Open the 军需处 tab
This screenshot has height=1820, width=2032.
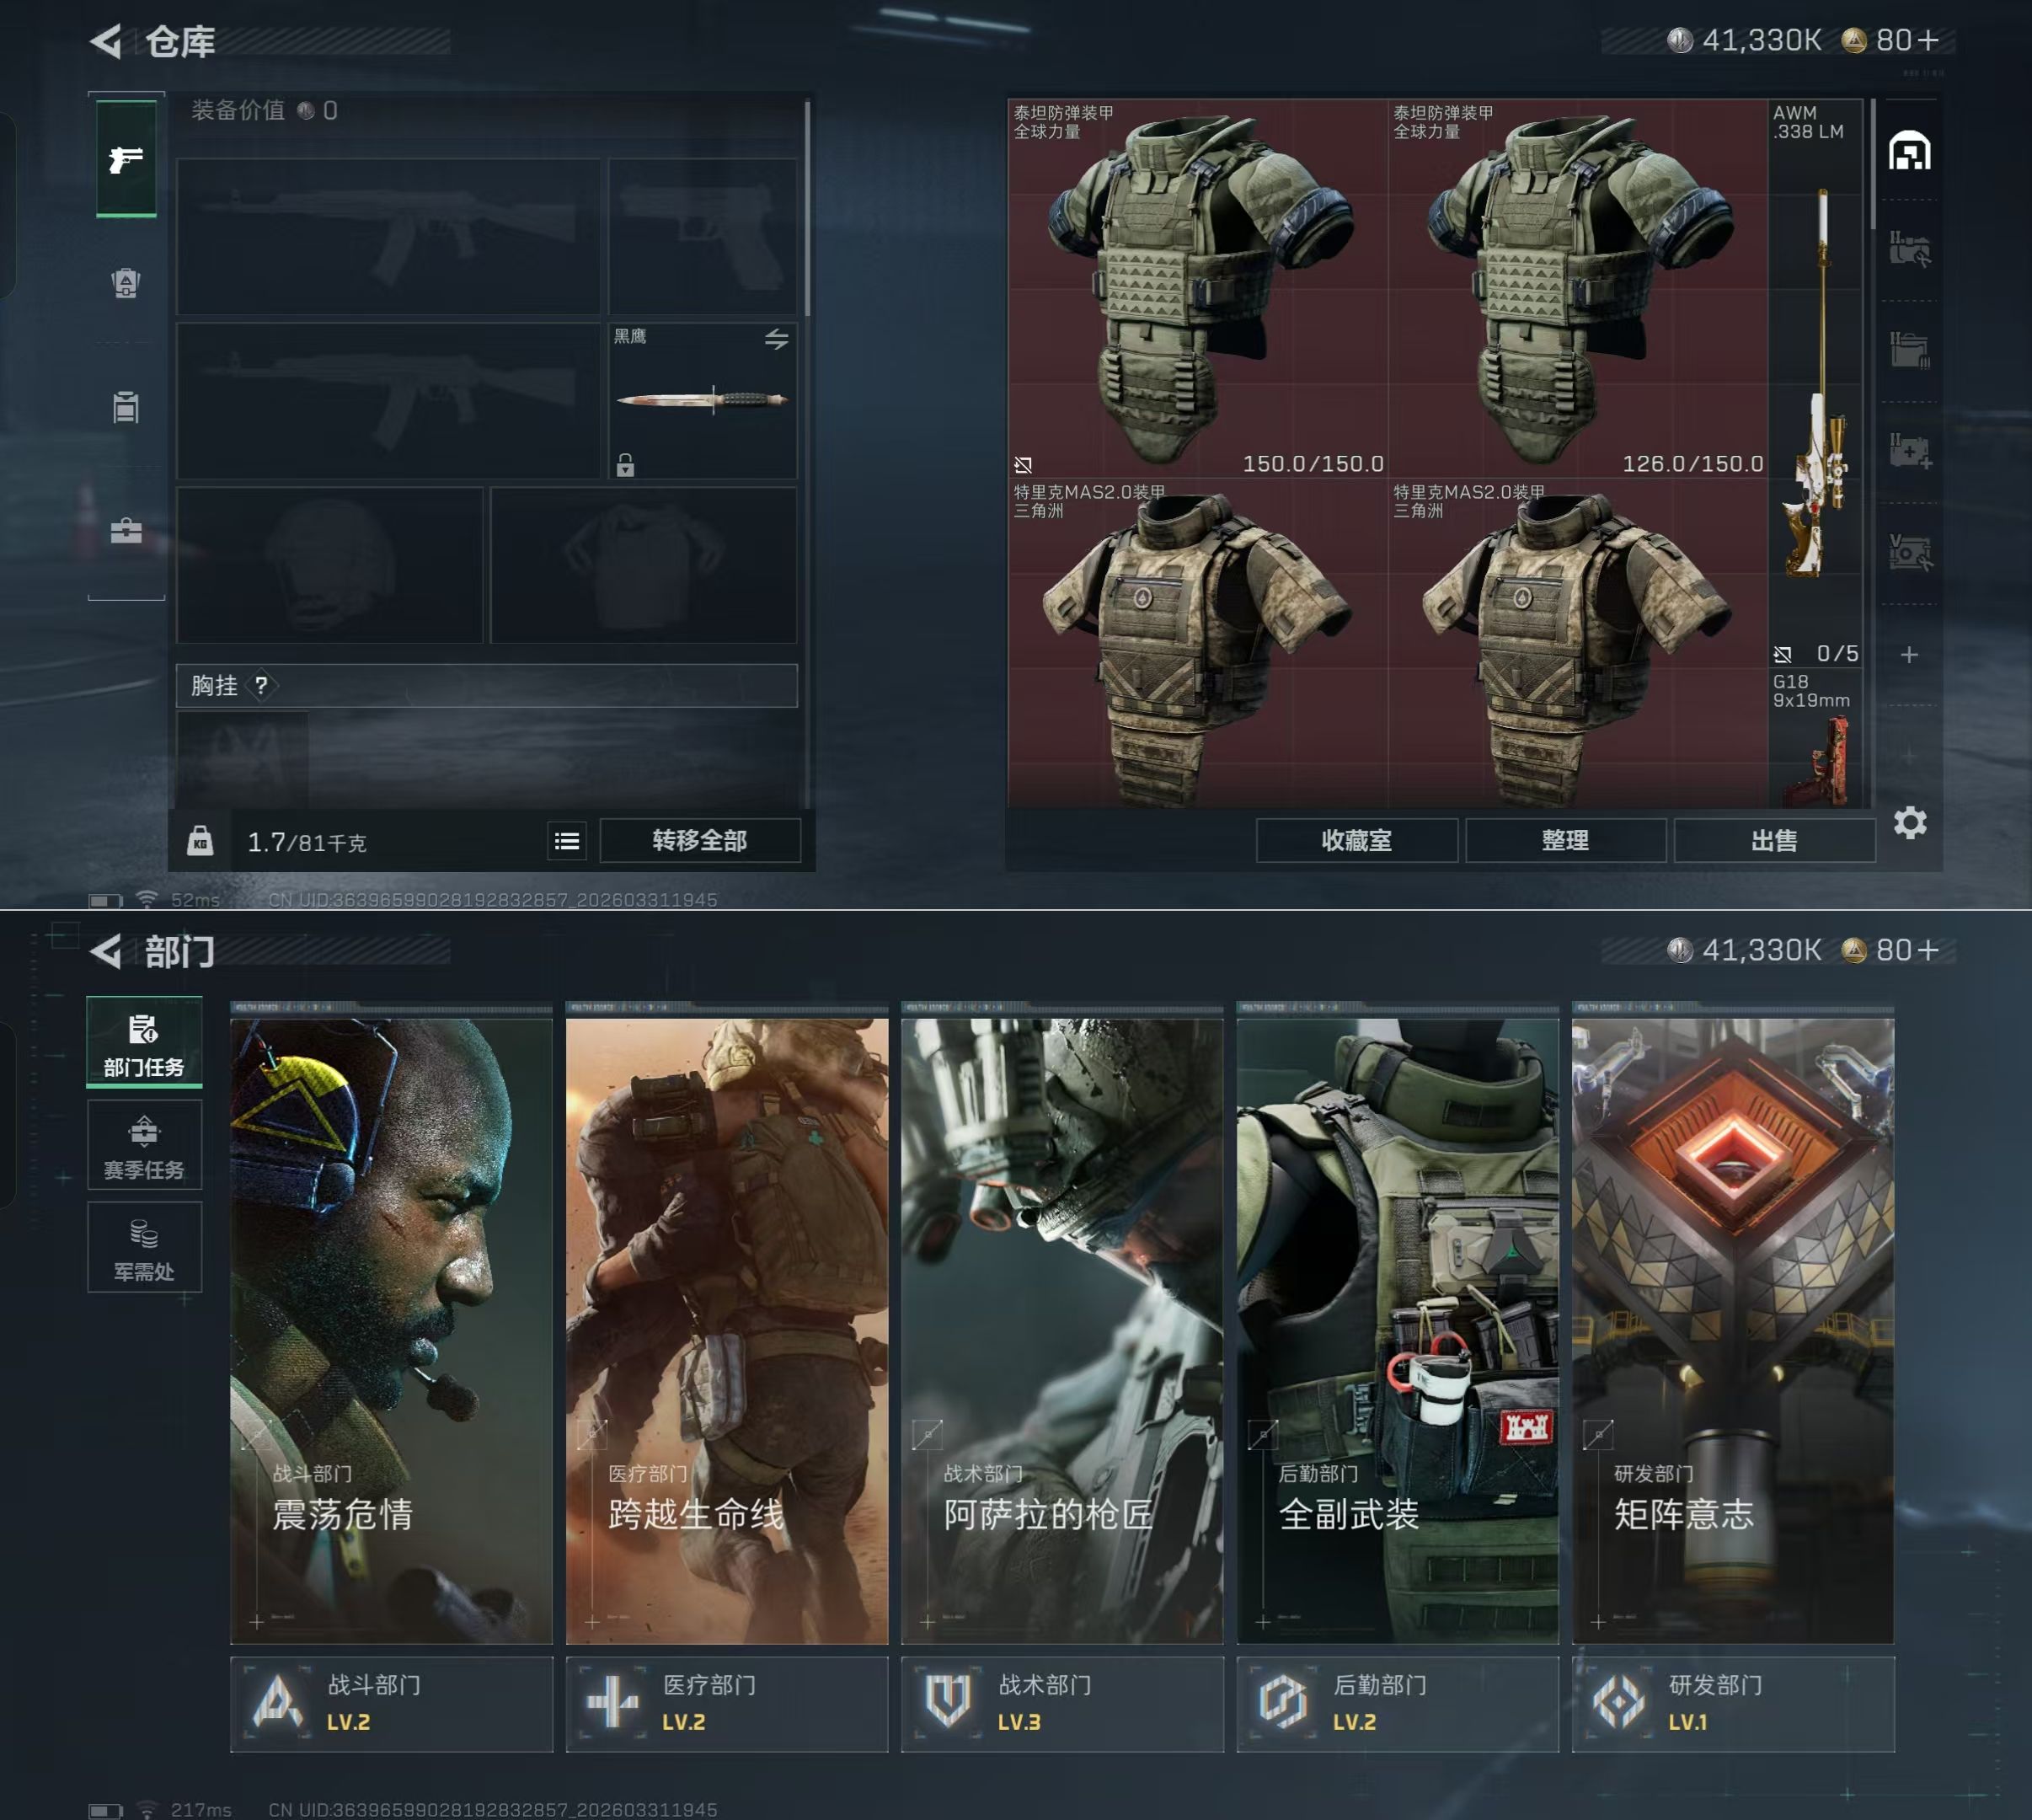tap(144, 1247)
